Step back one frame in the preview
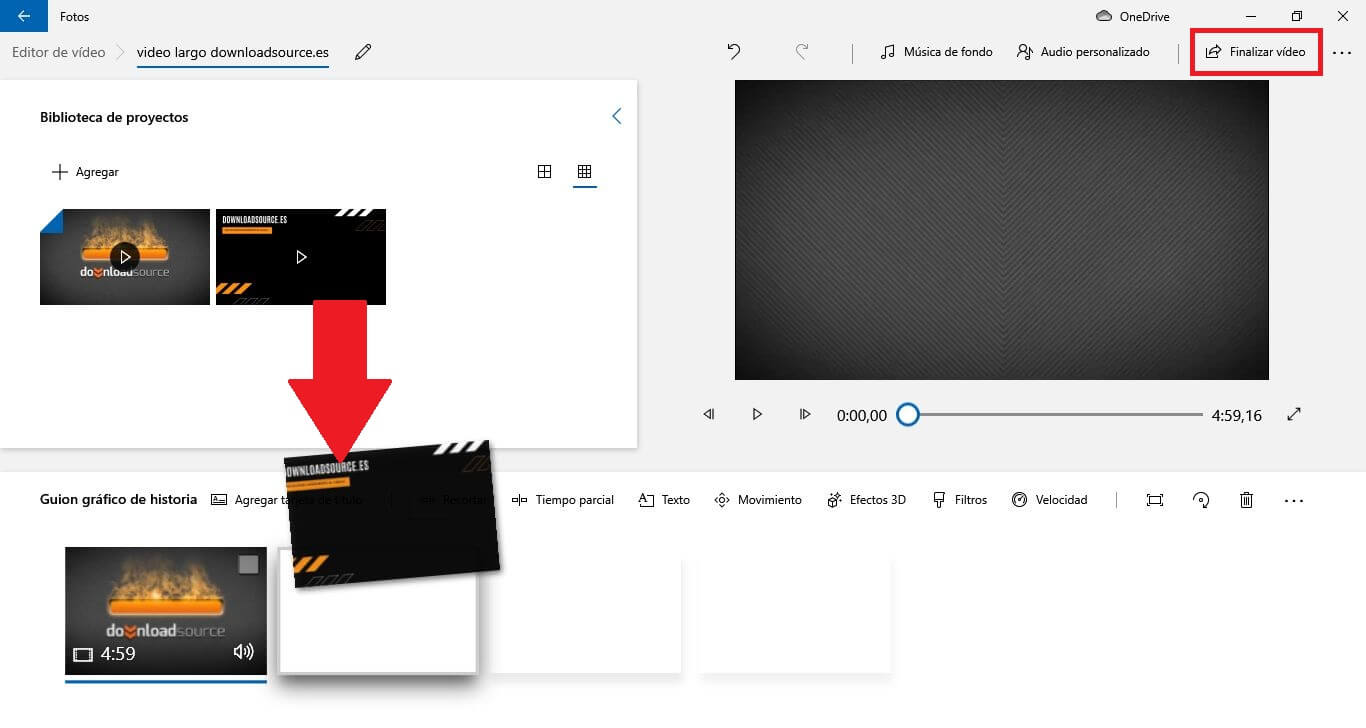The width and height of the screenshot is (1366, 728). [x=709, y=414]
